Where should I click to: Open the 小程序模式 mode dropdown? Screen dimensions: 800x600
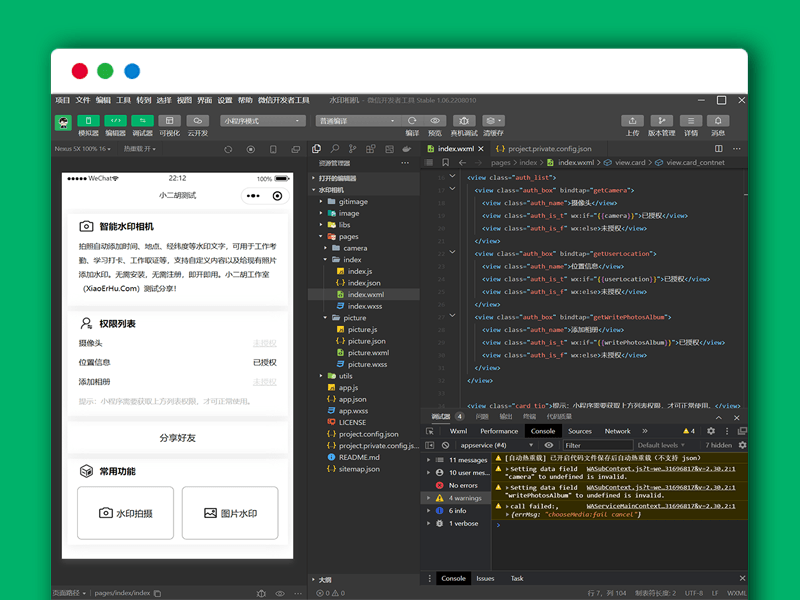pos(263,121)
